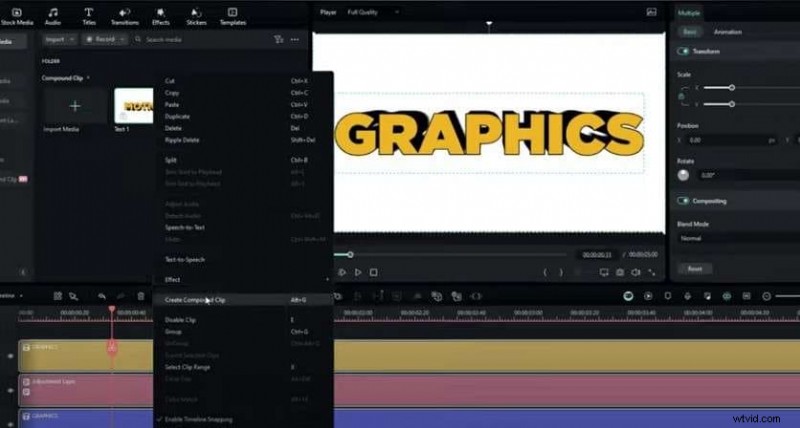Toggle the Compositing switch

pyautogui.click(x=683, y=200)
